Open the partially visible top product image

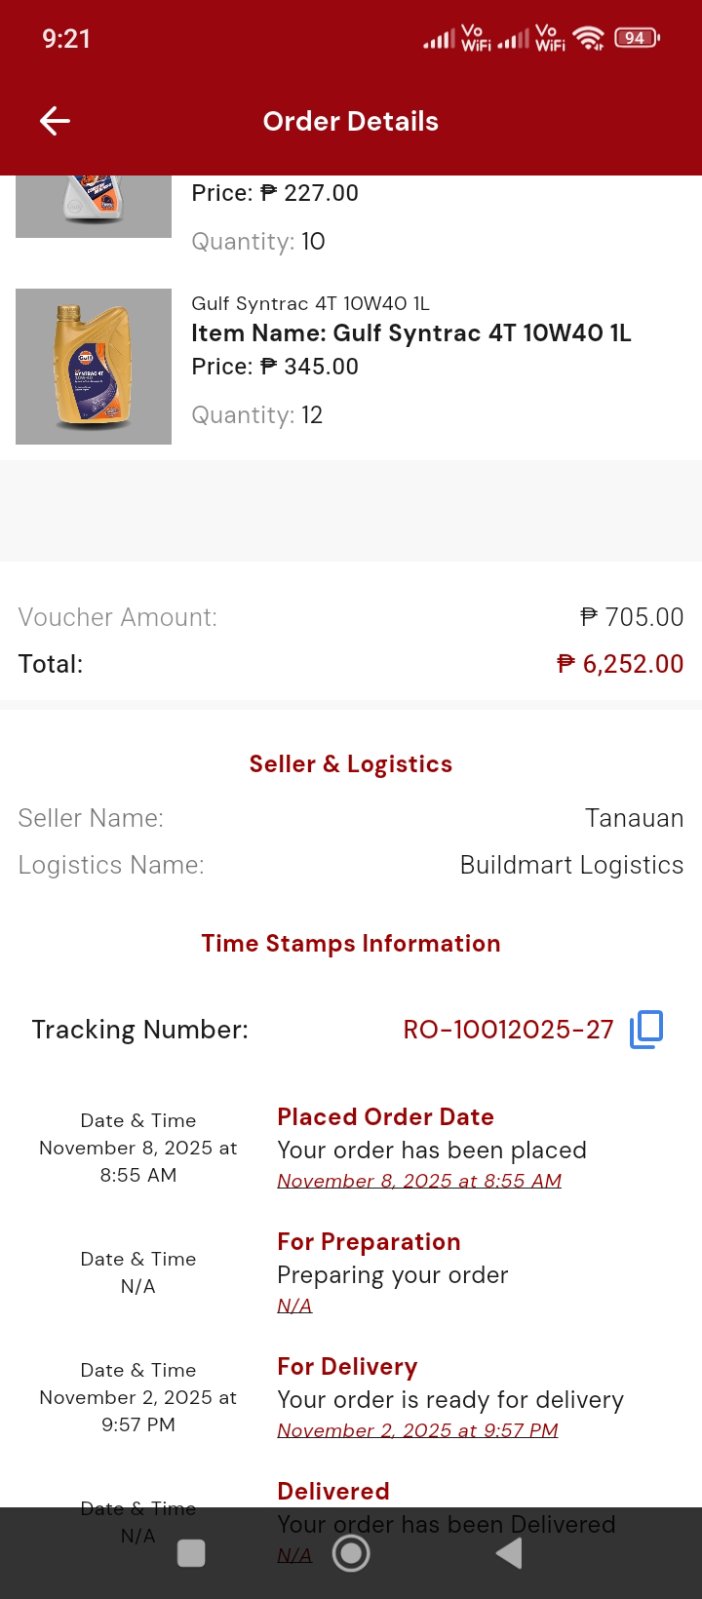click(x=94, y=206)
